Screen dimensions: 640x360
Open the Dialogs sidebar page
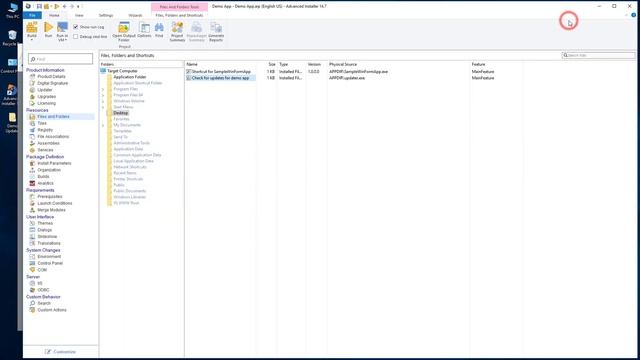(44, 230)
